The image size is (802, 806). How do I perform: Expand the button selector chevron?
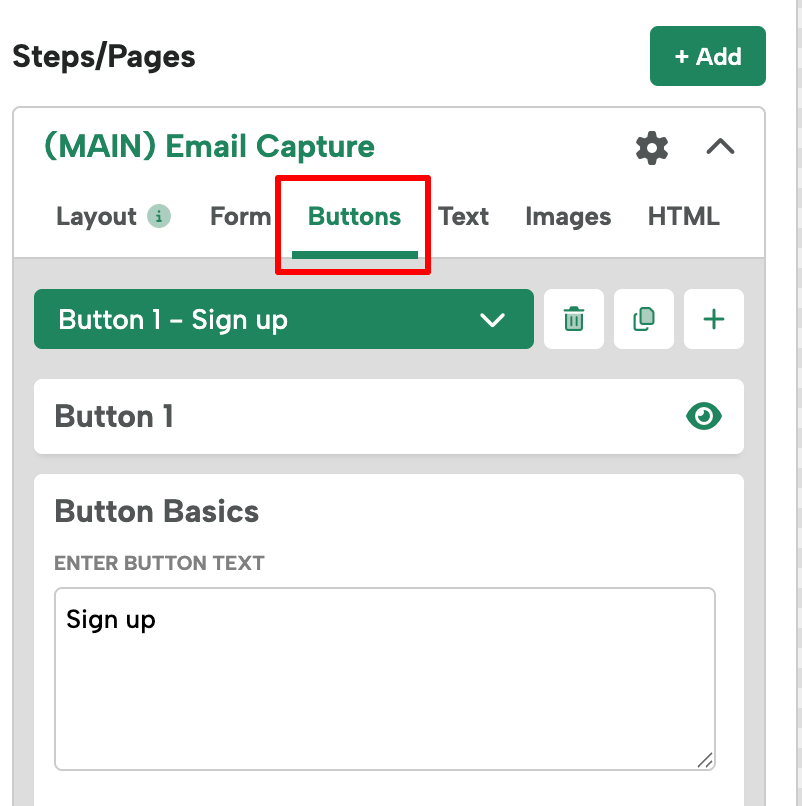click(x=491, y=320)
